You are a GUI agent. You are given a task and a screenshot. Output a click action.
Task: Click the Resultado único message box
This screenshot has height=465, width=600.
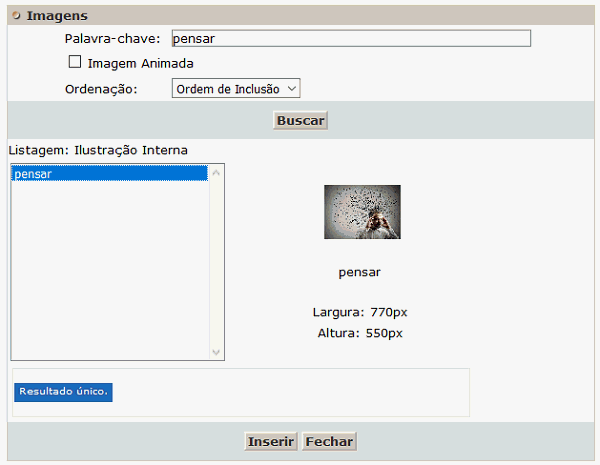63,391
